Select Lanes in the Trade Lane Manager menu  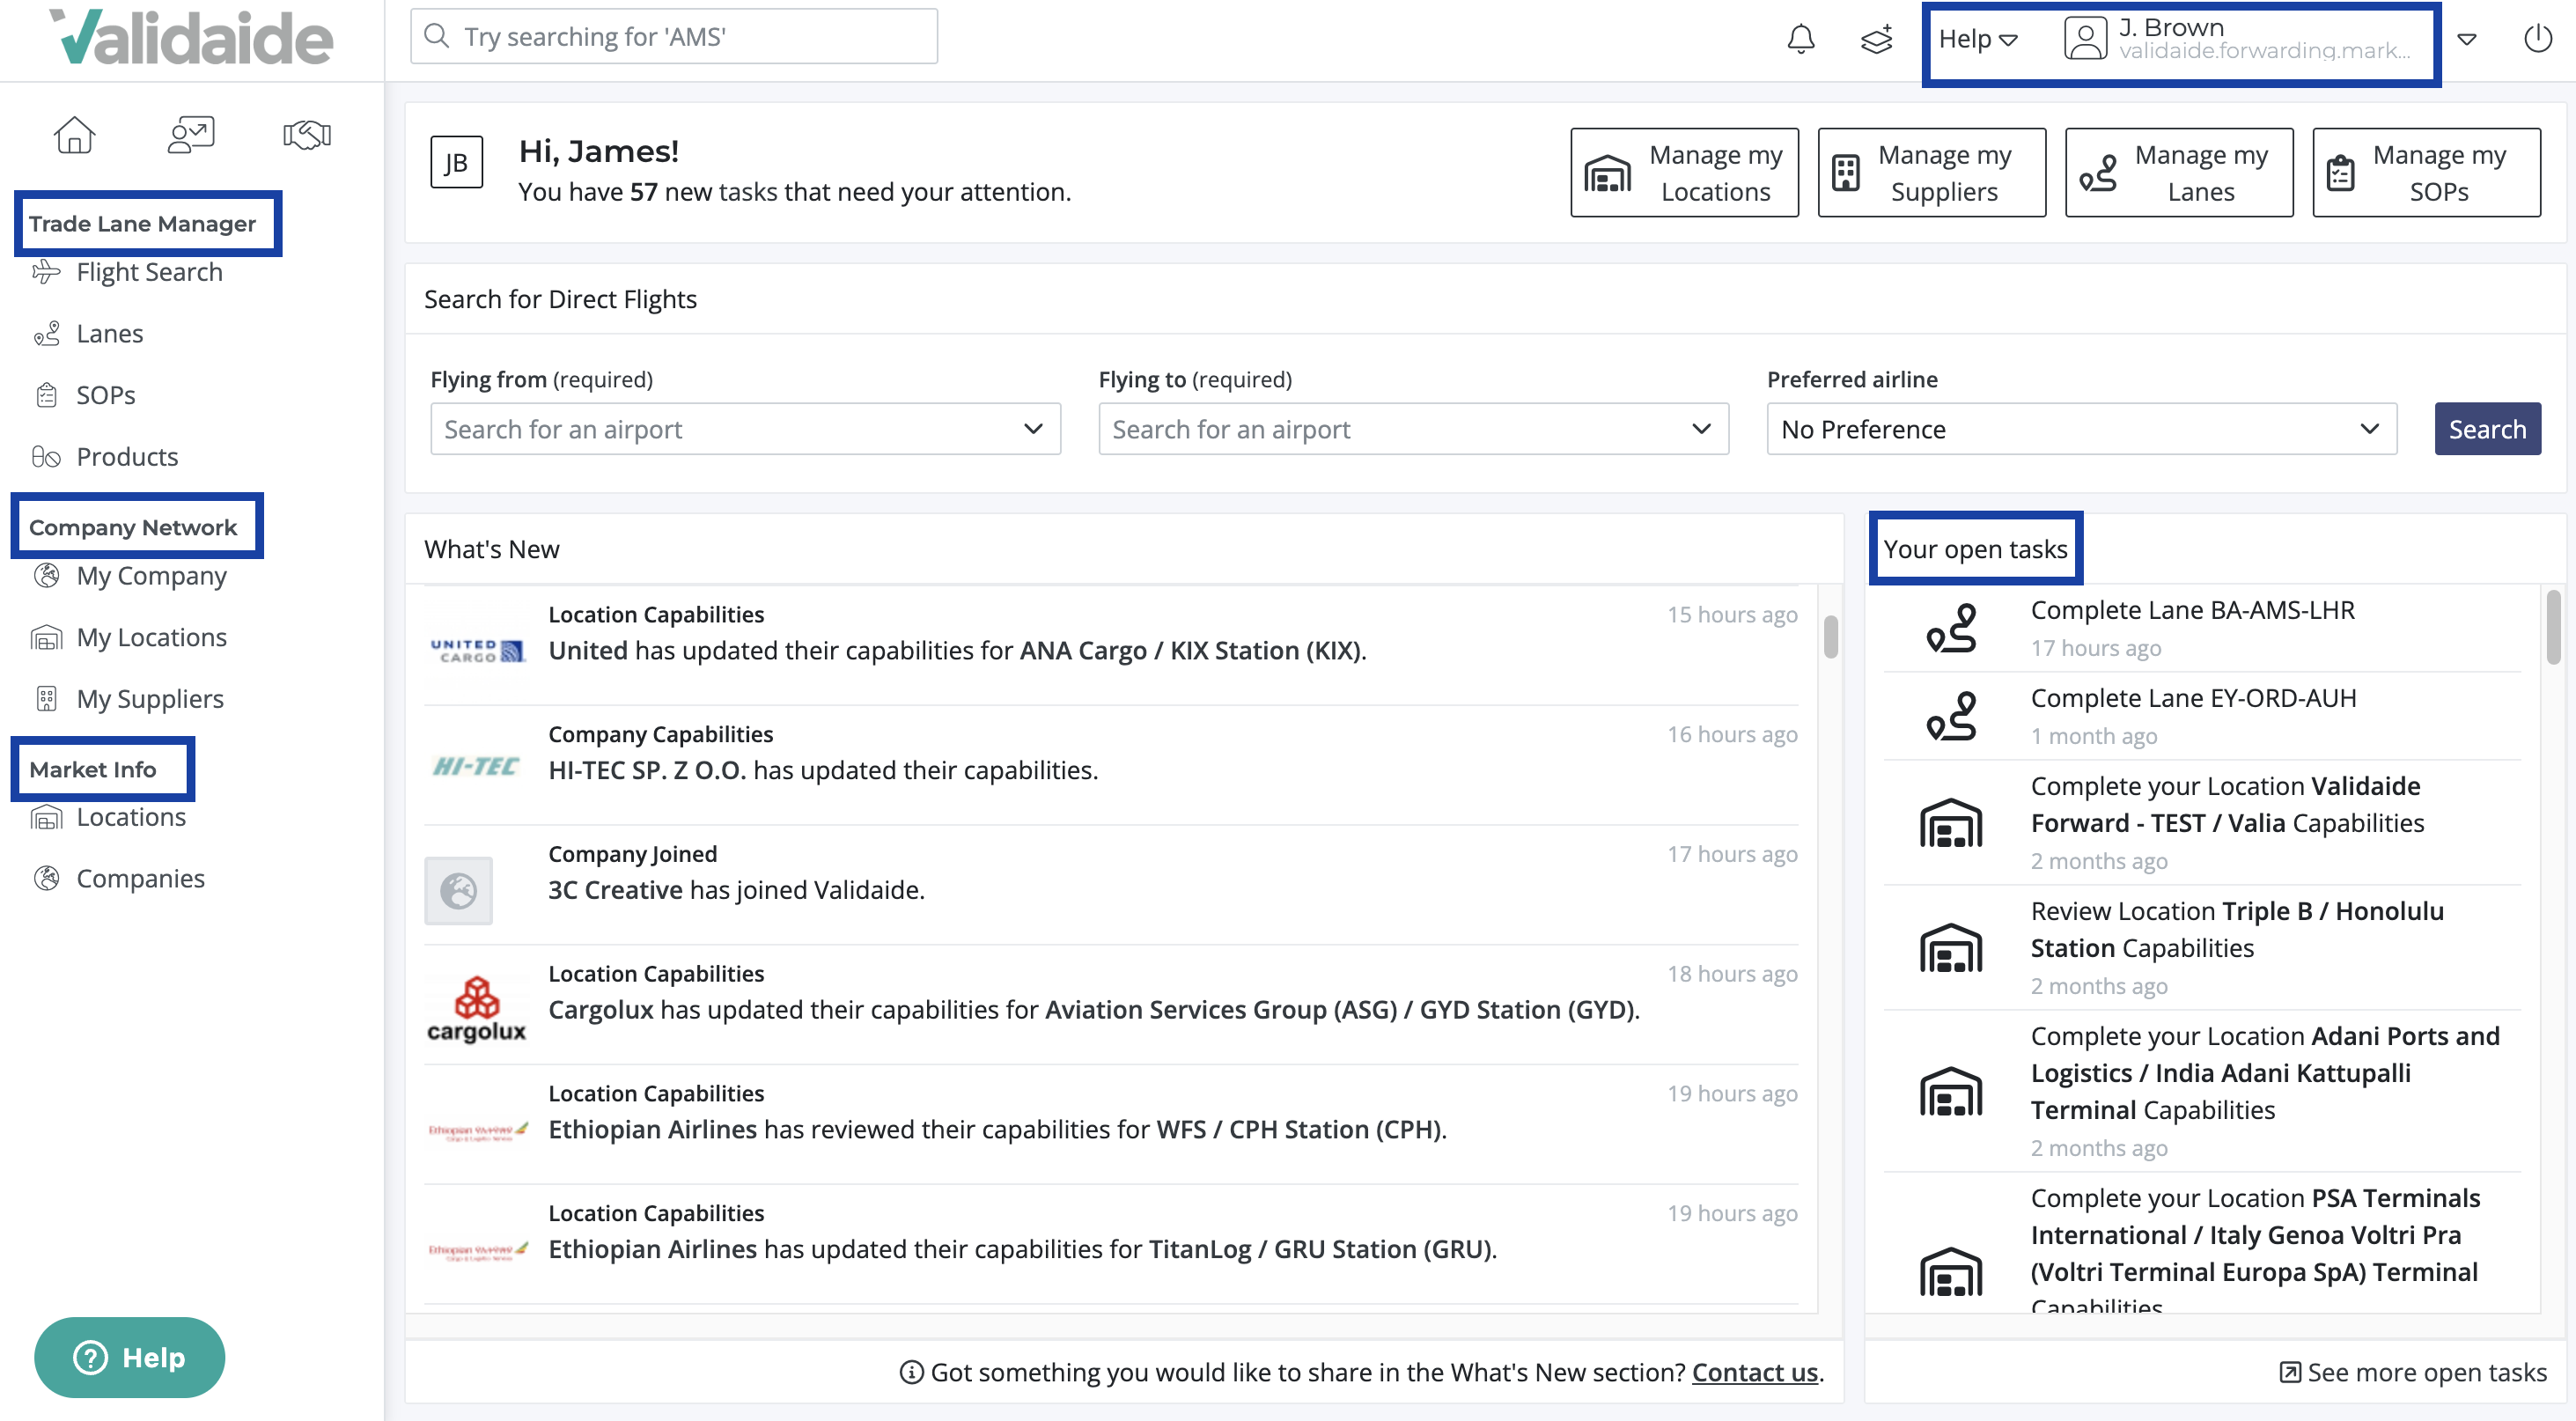pyautogui.click(x=110, y=333)
